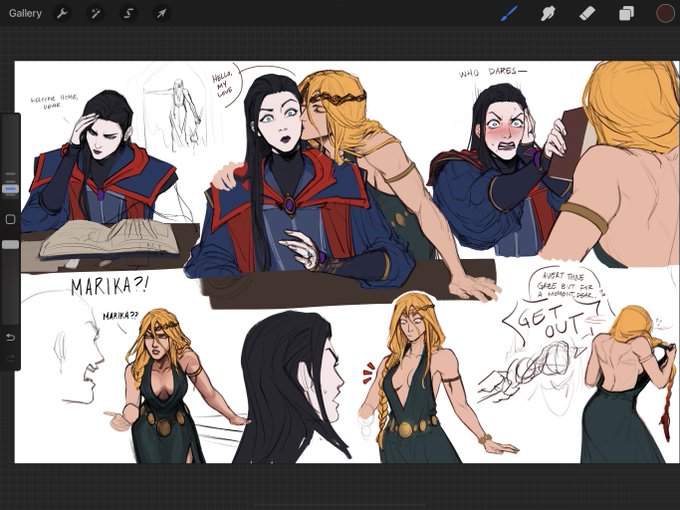Activate the Transform arrow tool
Viewport: 680px width, 510px height.
161,13
